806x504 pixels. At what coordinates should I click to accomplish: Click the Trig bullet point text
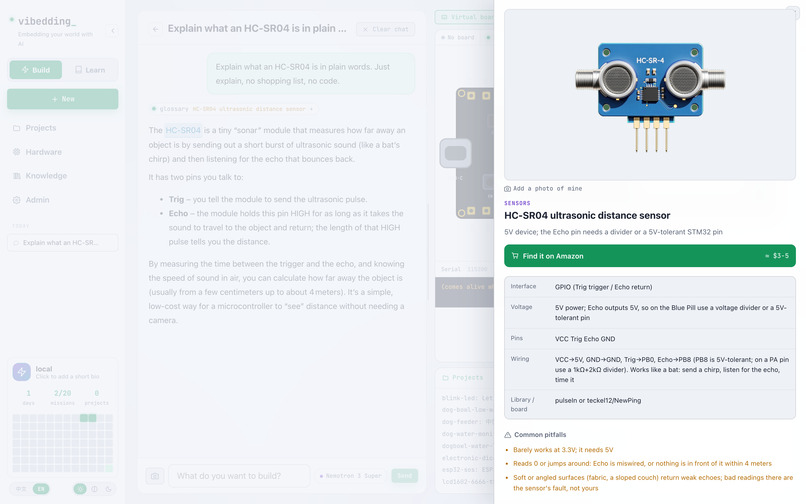pos(268,199)
